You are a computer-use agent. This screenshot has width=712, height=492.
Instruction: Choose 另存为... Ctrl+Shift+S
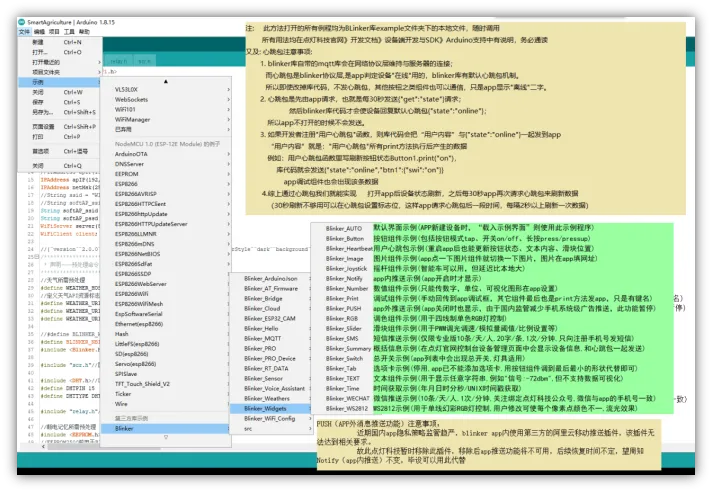coord(59,112)
